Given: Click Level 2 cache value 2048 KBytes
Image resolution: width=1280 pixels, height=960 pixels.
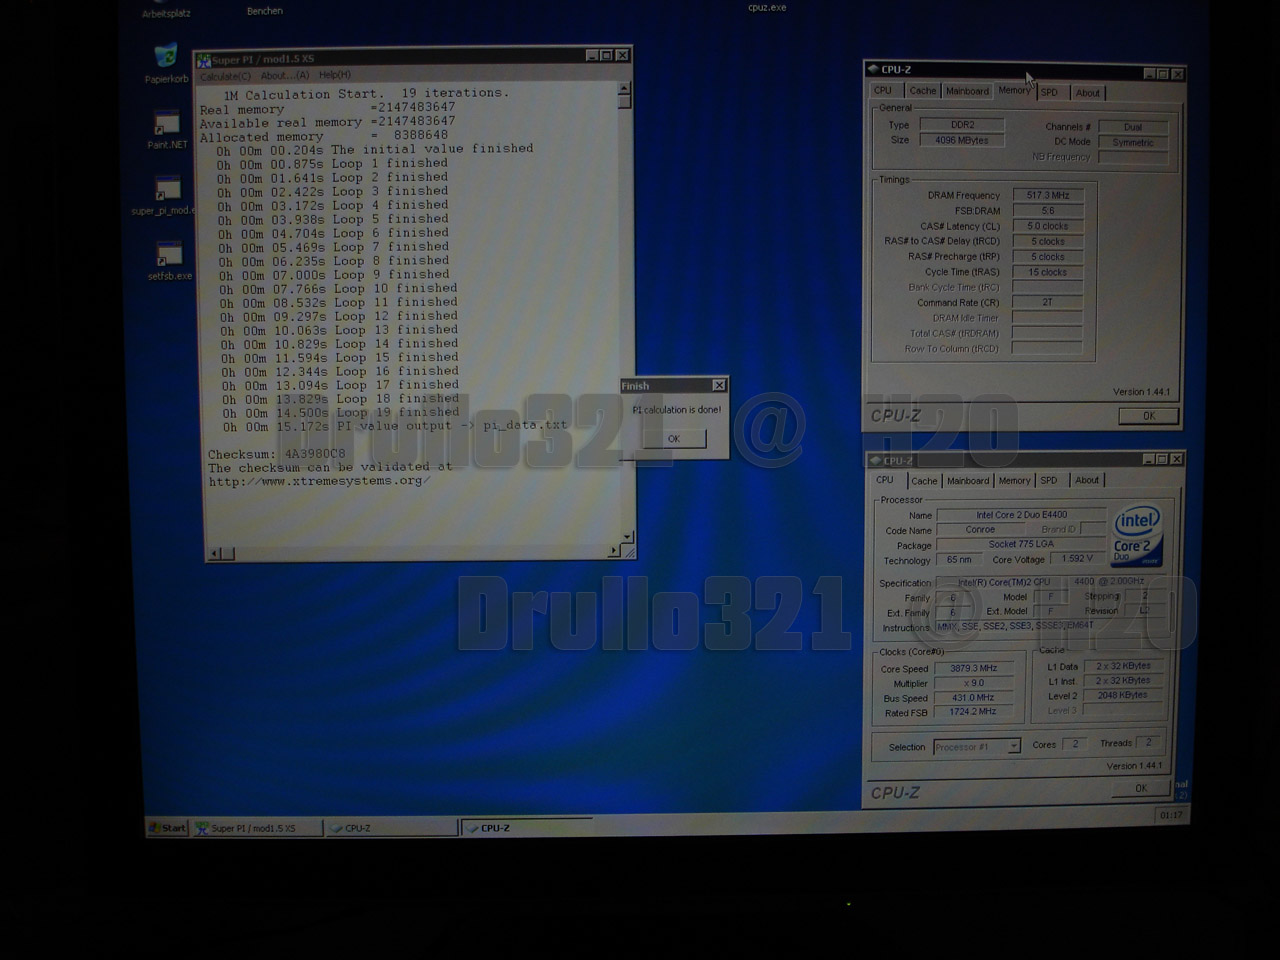Looking at the screenshot, I should pos(1122,695).
